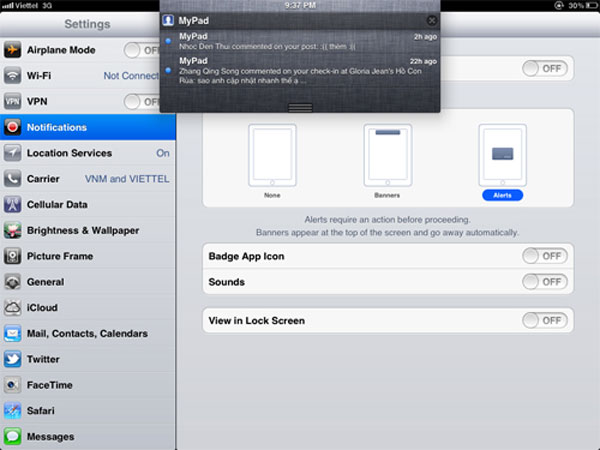Tap the General gear icon
Screen dimensions: 600x450
coord(12,282)
